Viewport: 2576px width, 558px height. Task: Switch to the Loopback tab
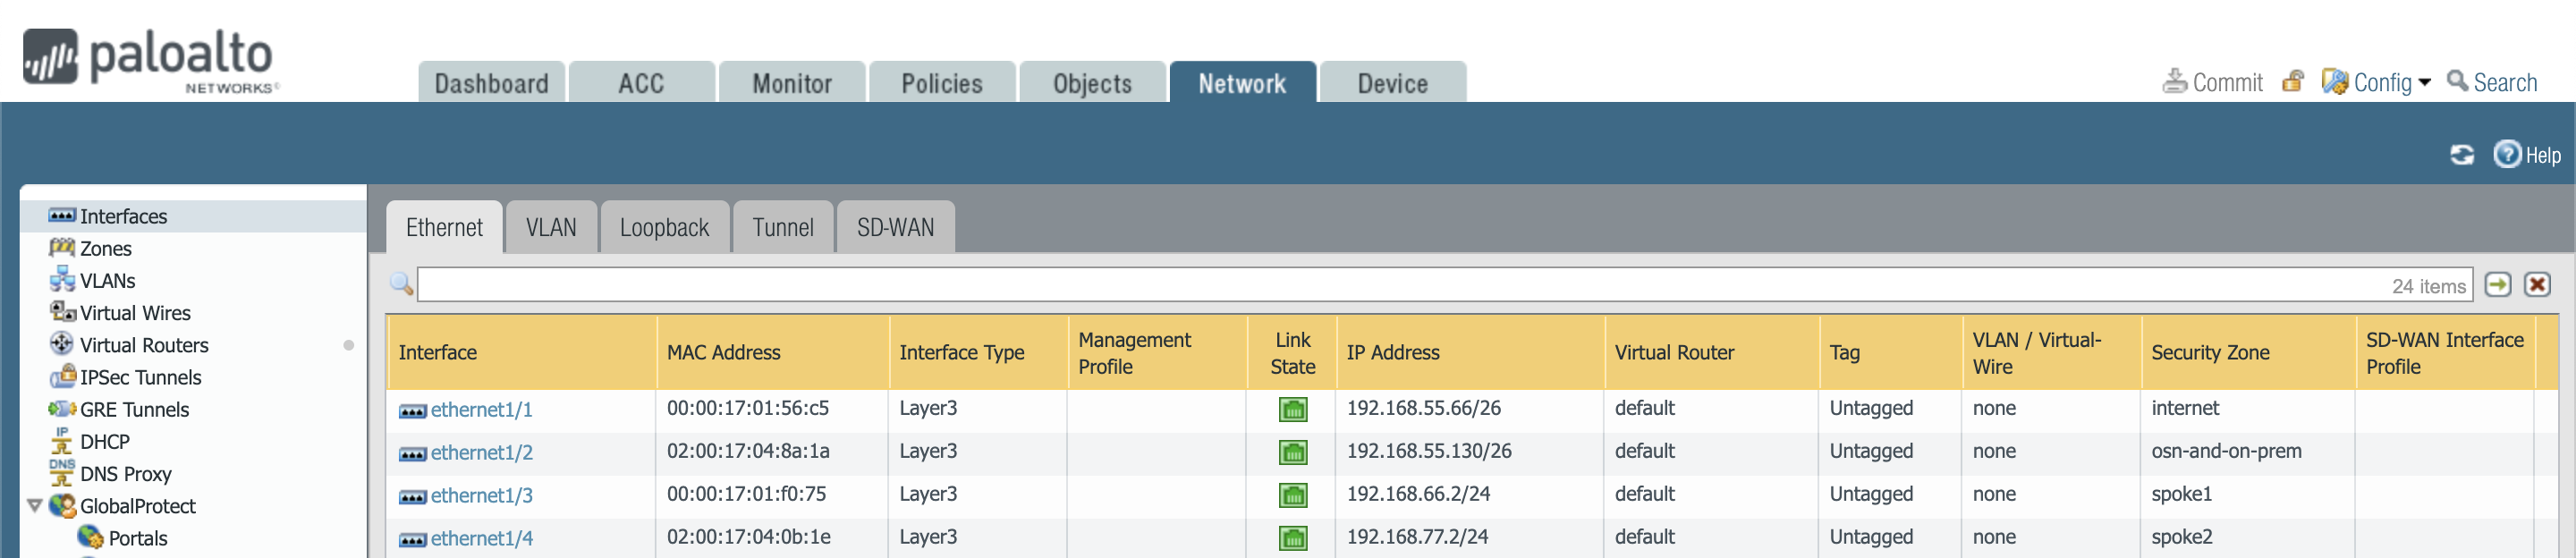click(x=664, y=228)
